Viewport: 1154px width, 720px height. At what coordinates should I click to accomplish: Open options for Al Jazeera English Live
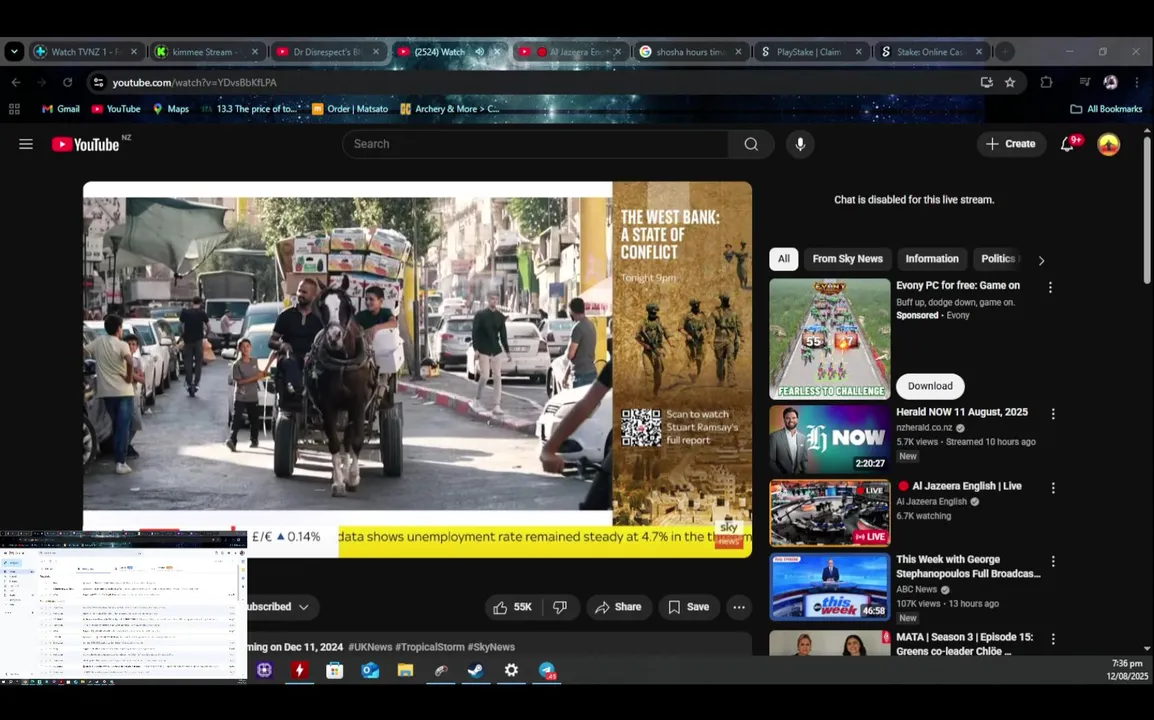click(x=1053, y=488)
